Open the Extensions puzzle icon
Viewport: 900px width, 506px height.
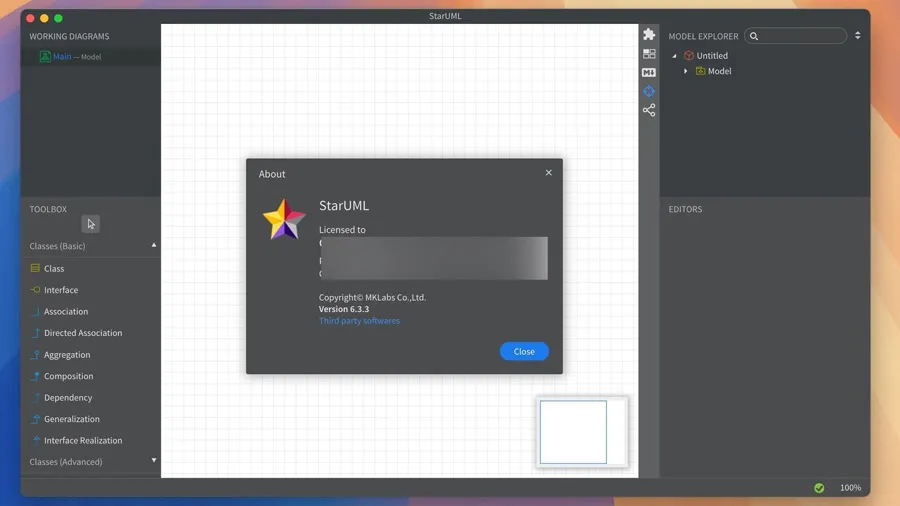coord(649,35)
